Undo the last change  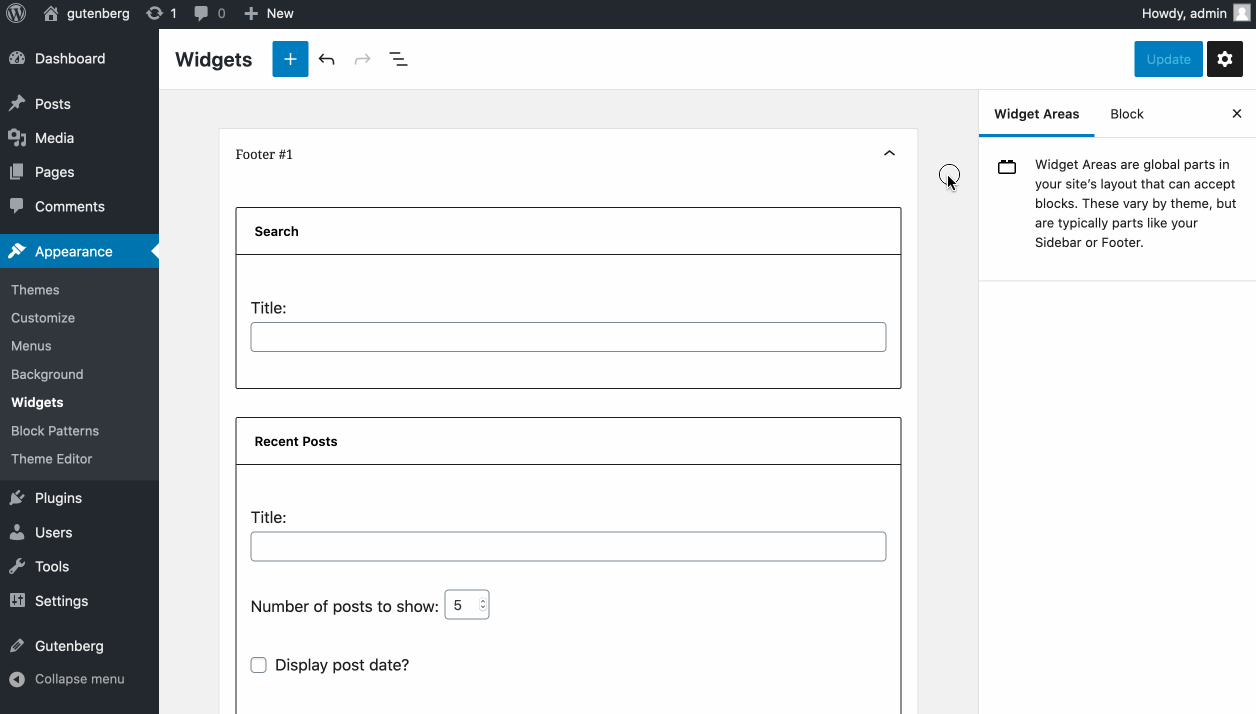(x=327, y=59)
